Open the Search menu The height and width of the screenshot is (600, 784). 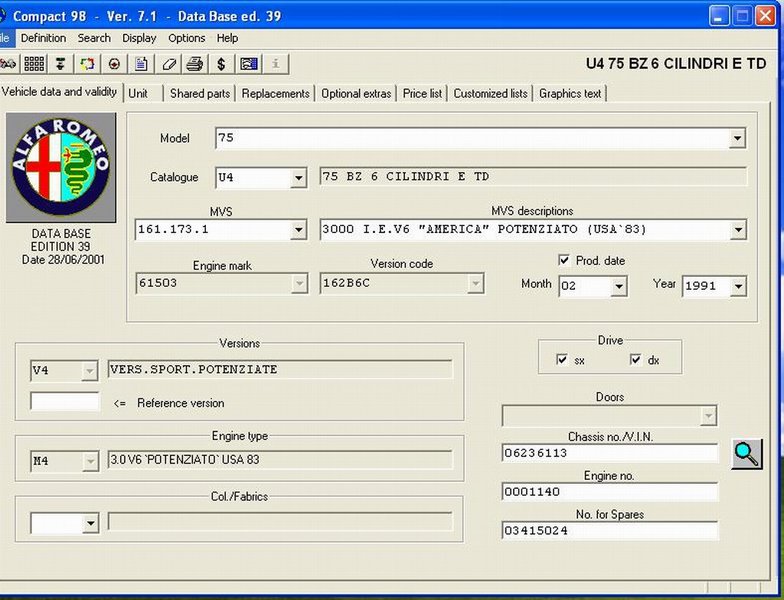(94, 38)
